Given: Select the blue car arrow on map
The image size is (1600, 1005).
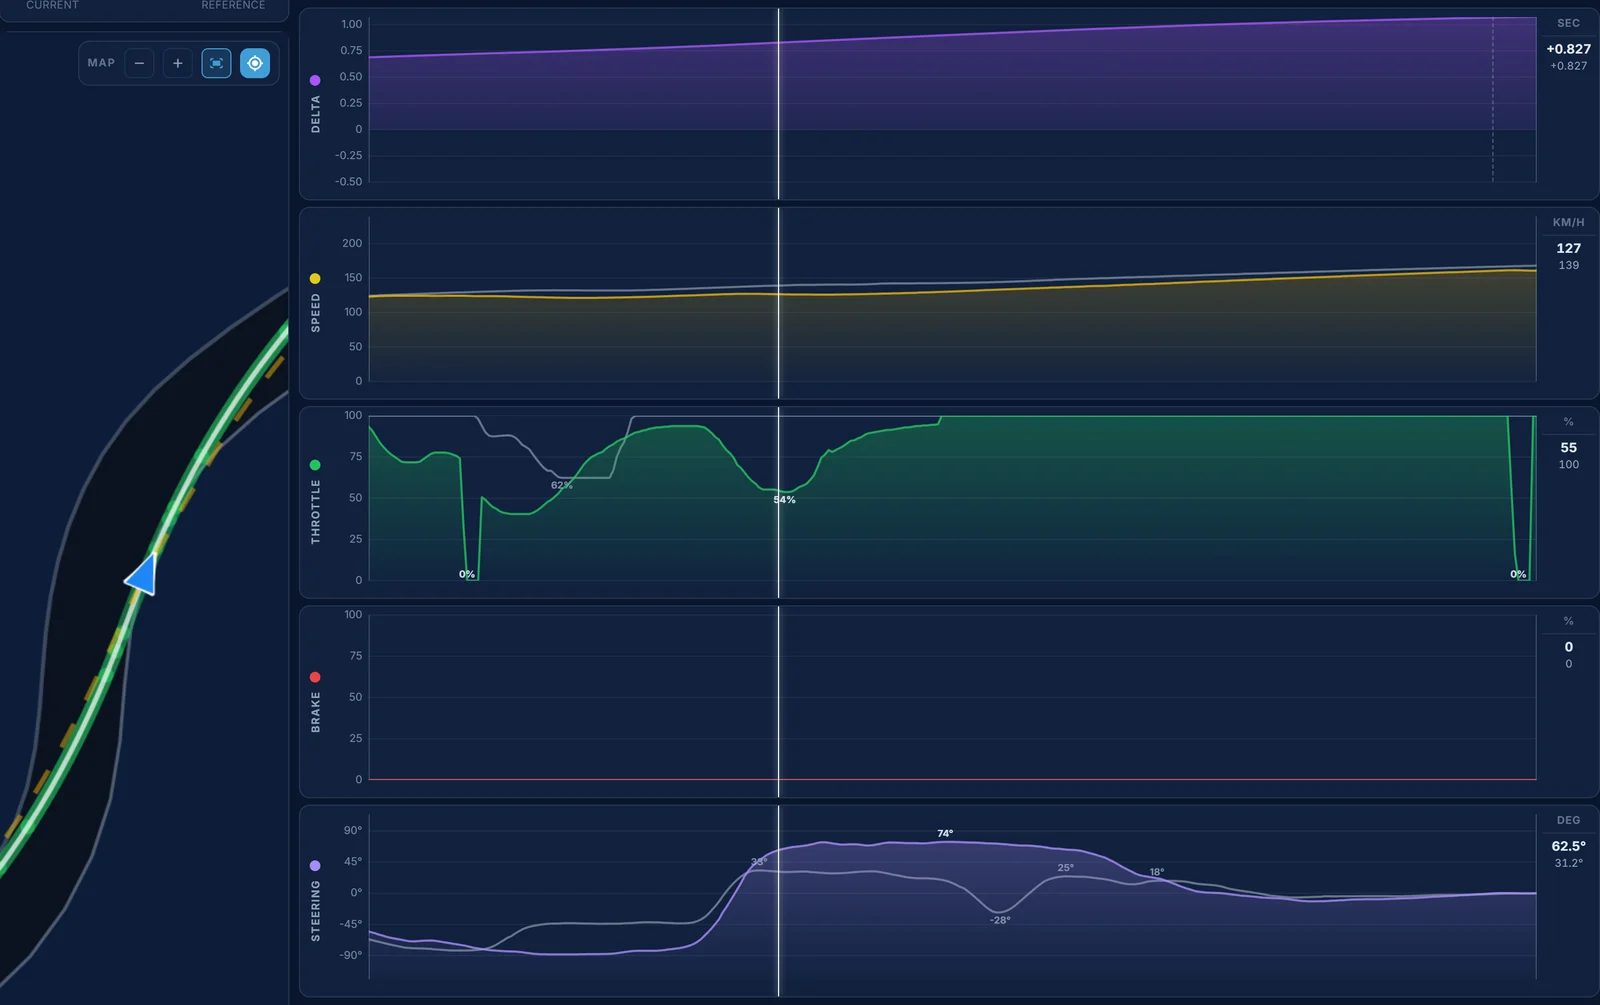Looking at the screenshot, I should point(143,576).
